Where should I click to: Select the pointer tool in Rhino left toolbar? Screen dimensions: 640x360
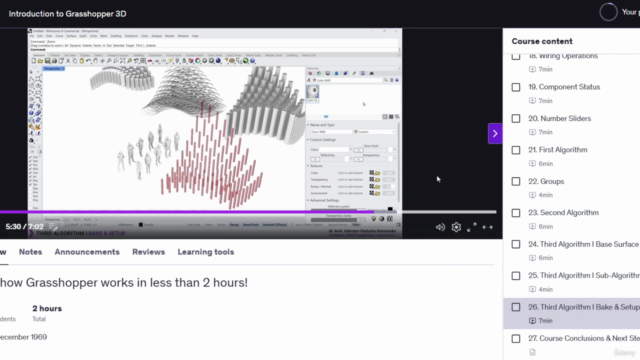tap(32, 72)
